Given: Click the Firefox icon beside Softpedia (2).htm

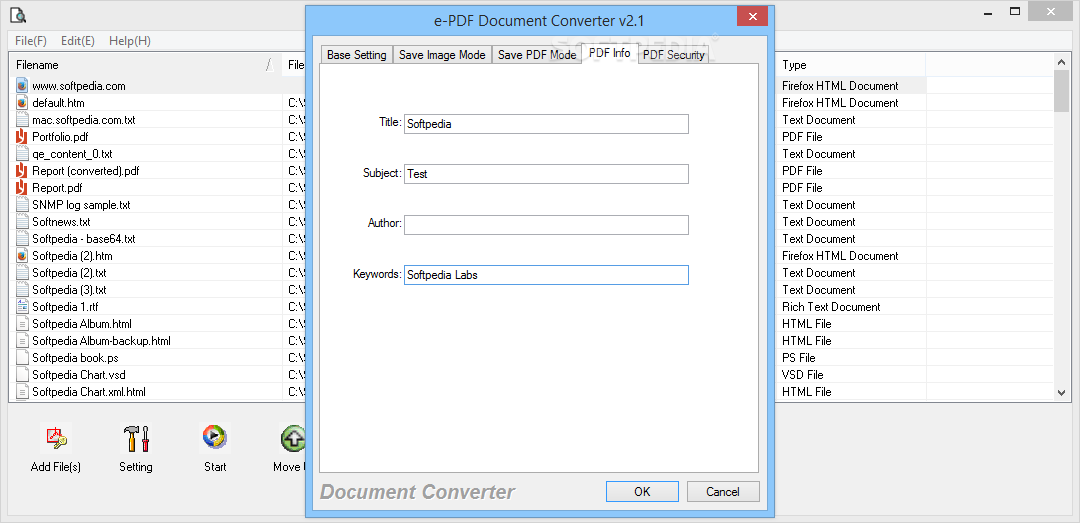Looking at the screenshot, I should pos(22,256).
